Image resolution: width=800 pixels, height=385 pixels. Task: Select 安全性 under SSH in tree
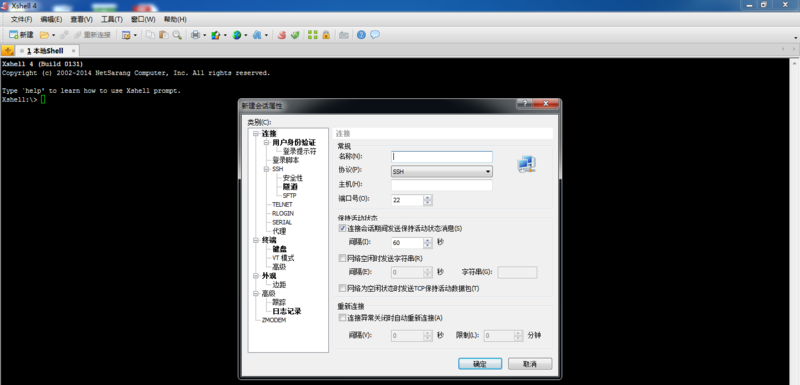[x=293, y=178]
